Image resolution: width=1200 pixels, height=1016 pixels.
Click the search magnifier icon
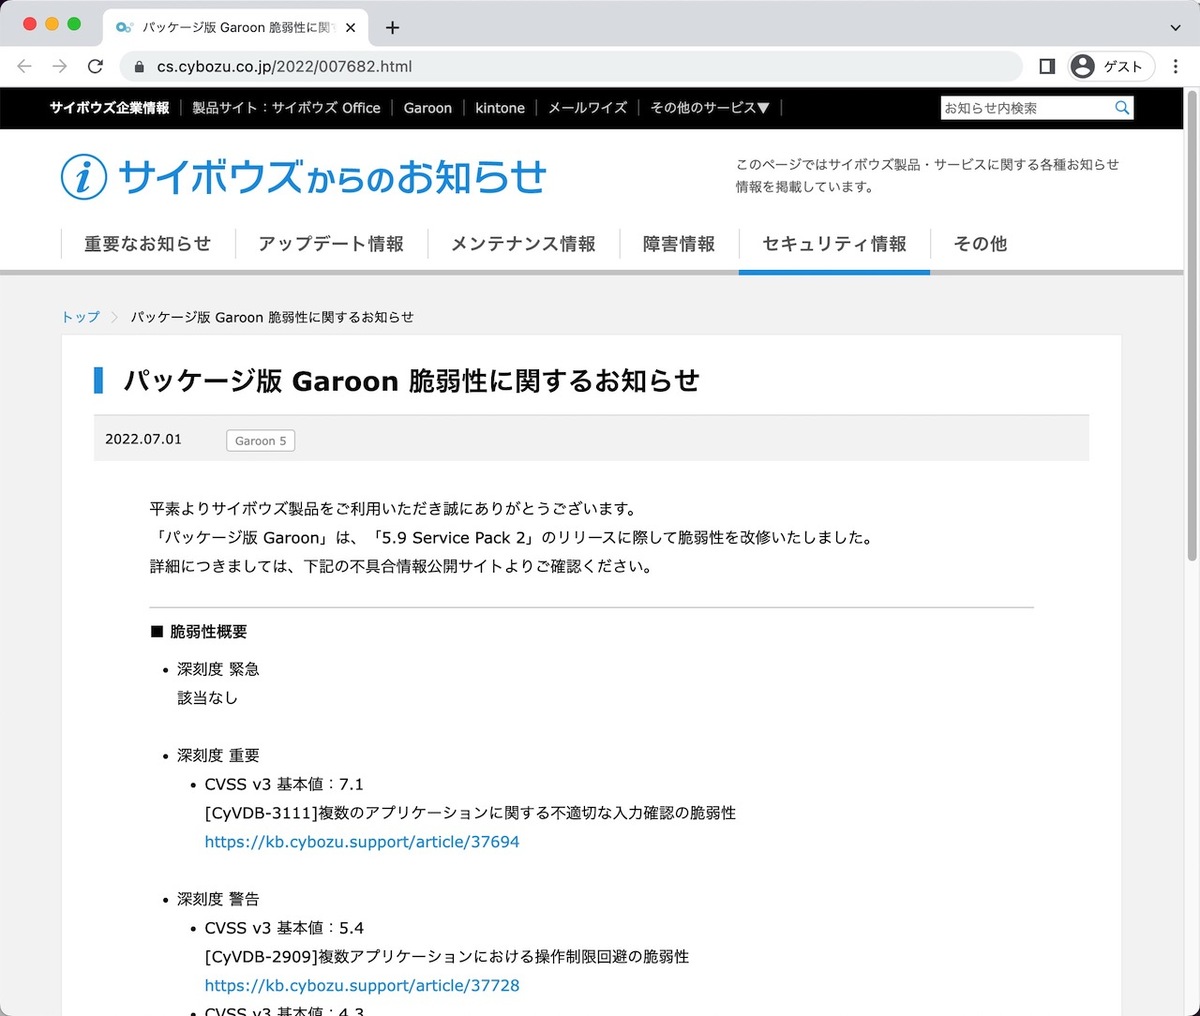[x=1122, y=108]
